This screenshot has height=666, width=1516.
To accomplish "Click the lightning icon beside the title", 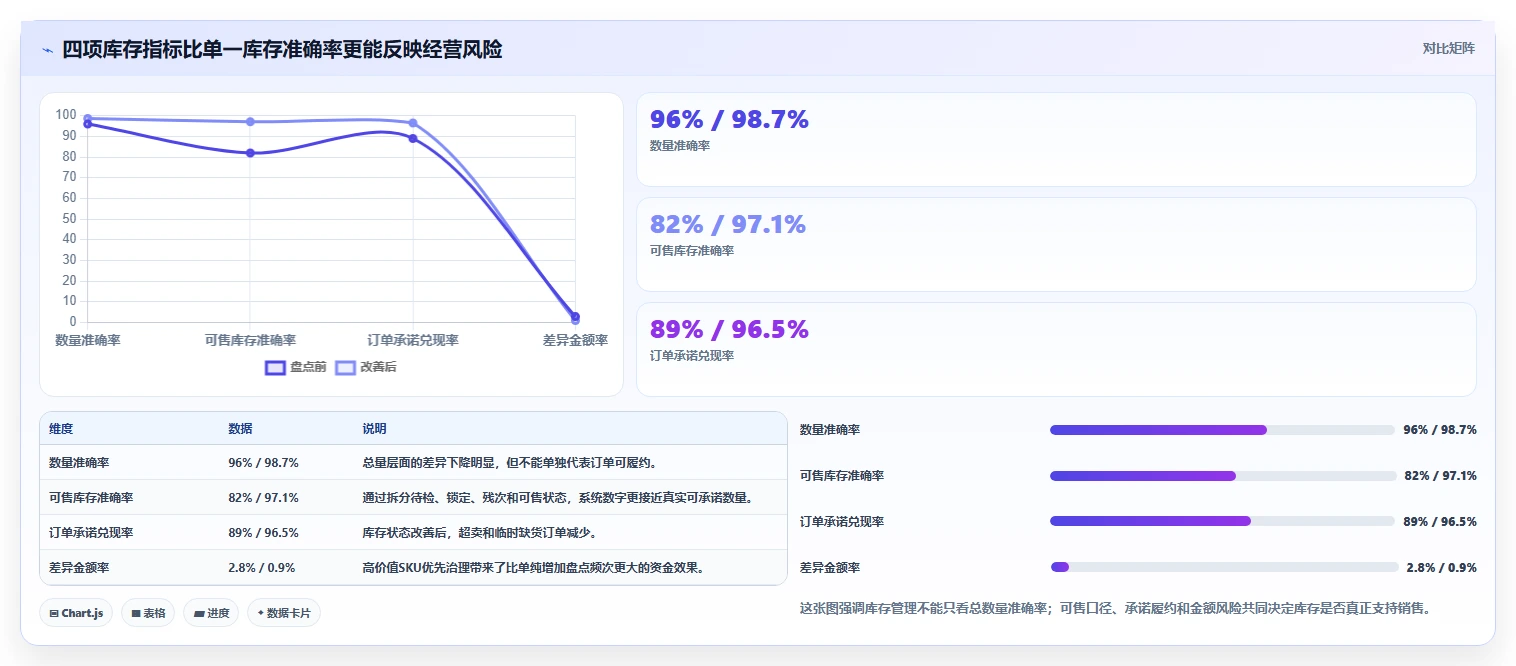I will [x=47, y=50].
